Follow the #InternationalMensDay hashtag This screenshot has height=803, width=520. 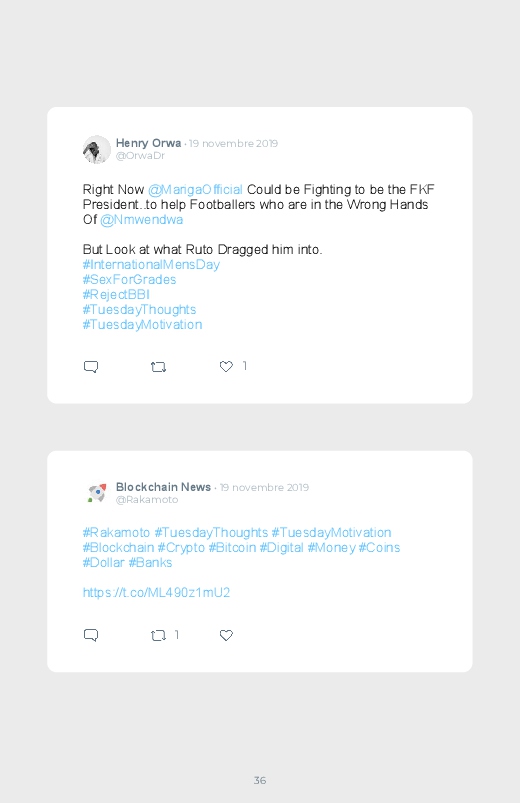pyautogui.click(x=151, y=265)
